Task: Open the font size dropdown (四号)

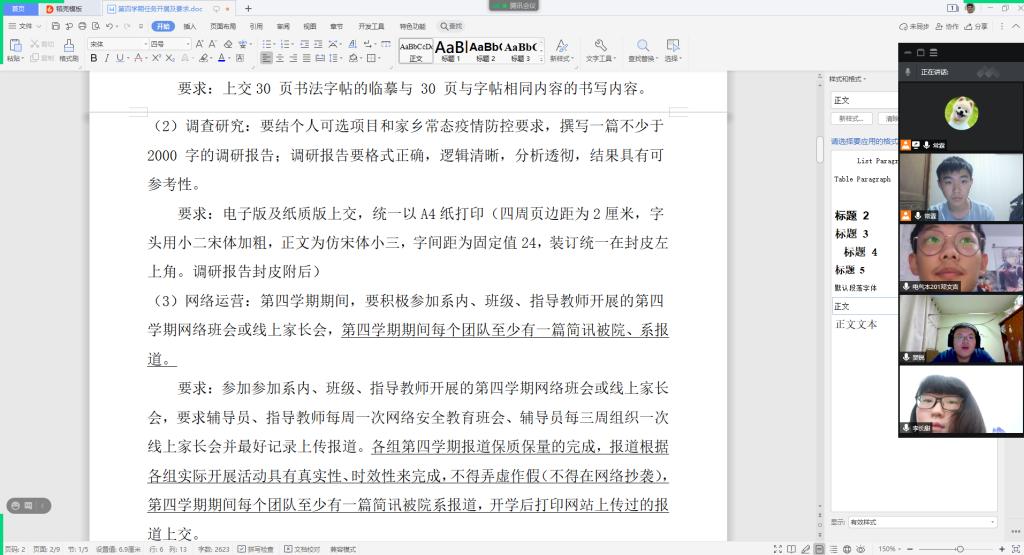Action: coord(169,44)
